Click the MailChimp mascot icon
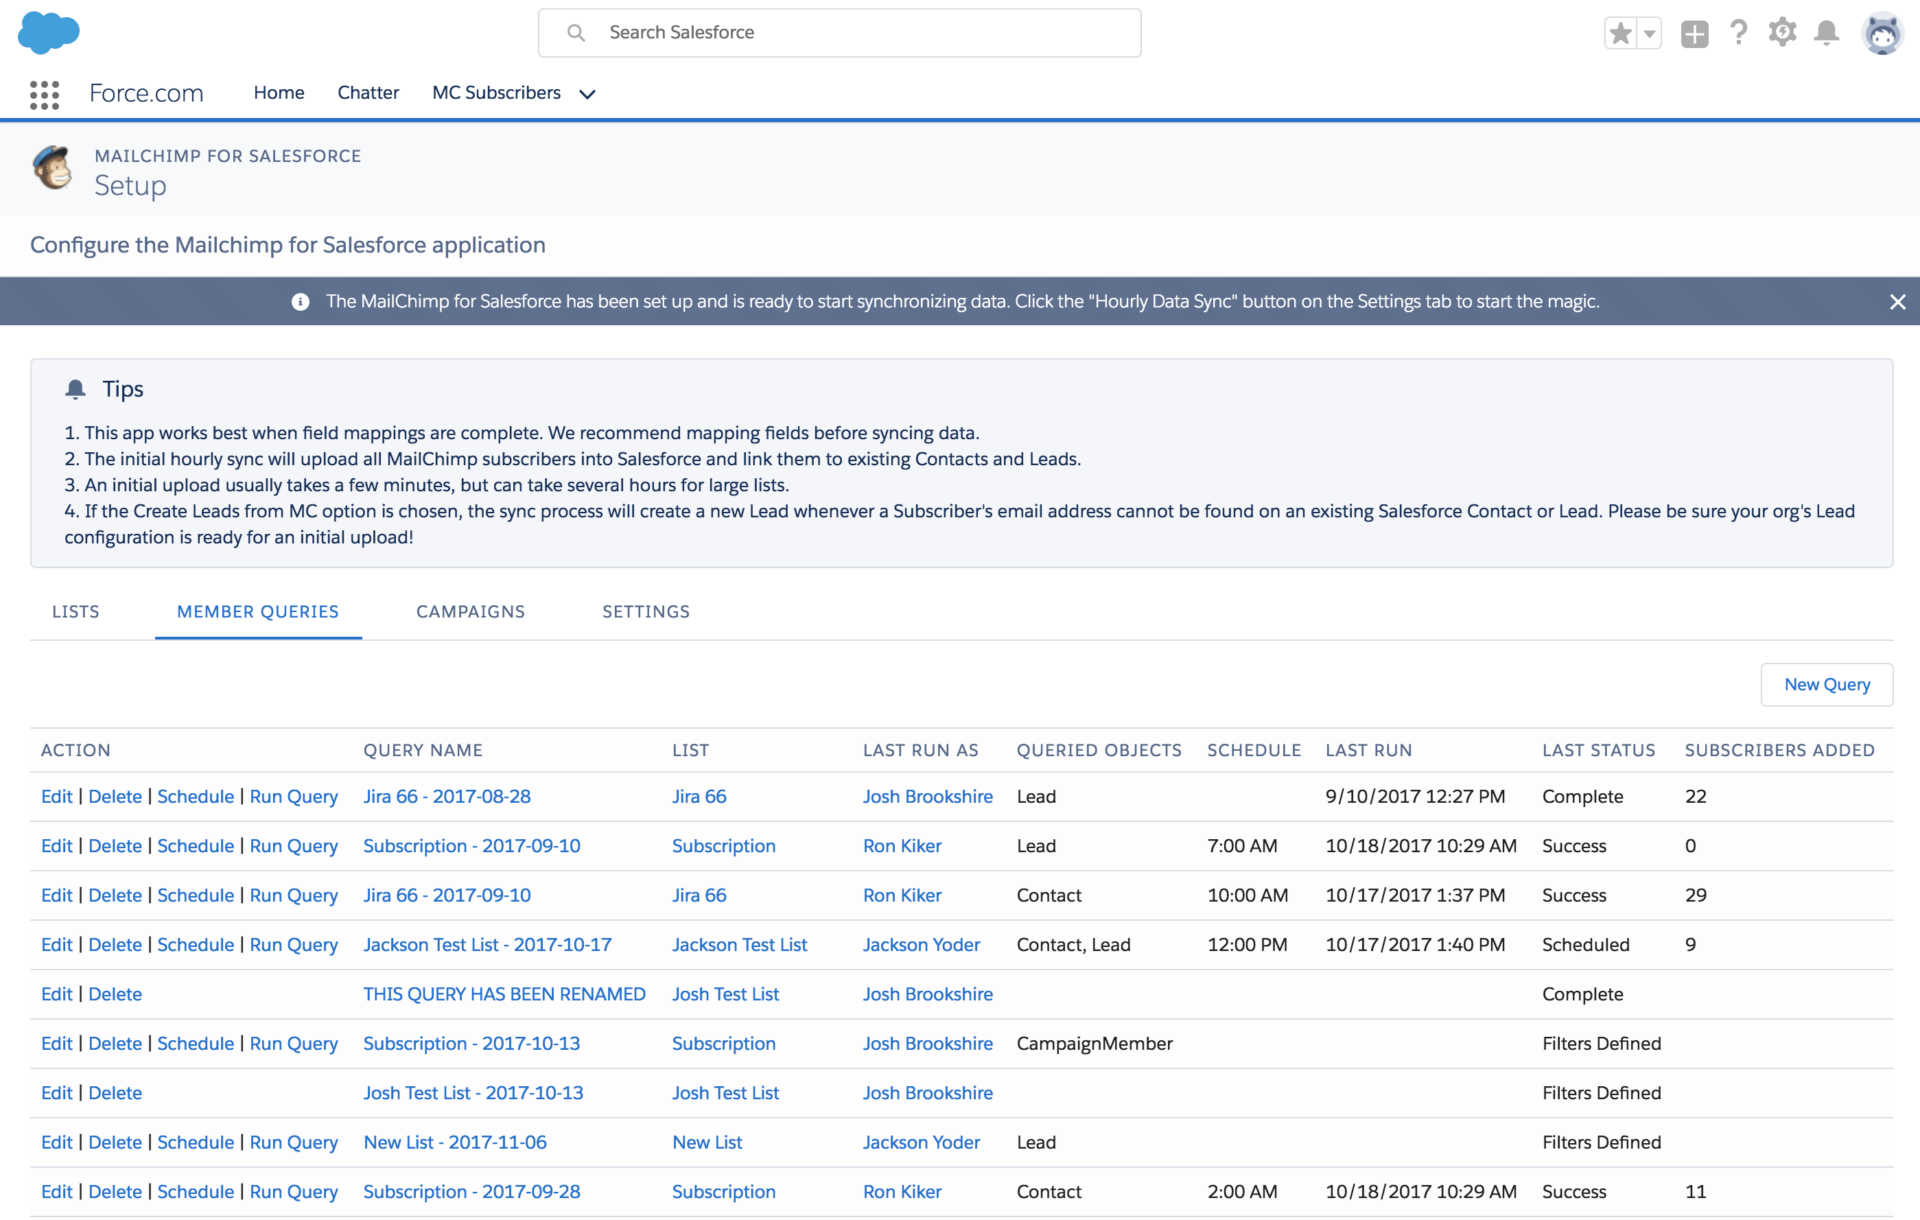Viewport: 1920px width, 1220px height. pos(52,168)
